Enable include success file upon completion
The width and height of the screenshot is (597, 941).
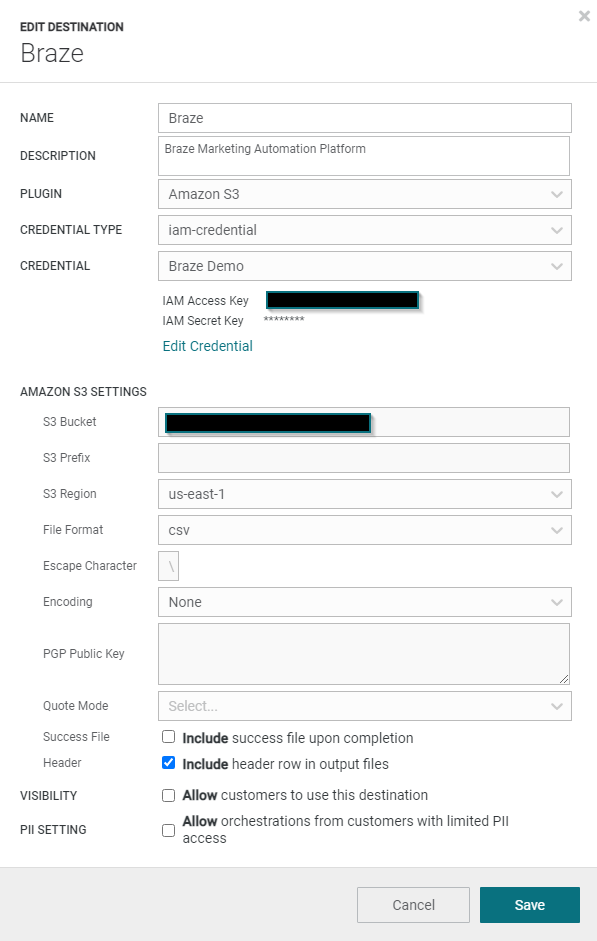coord(169,736)
